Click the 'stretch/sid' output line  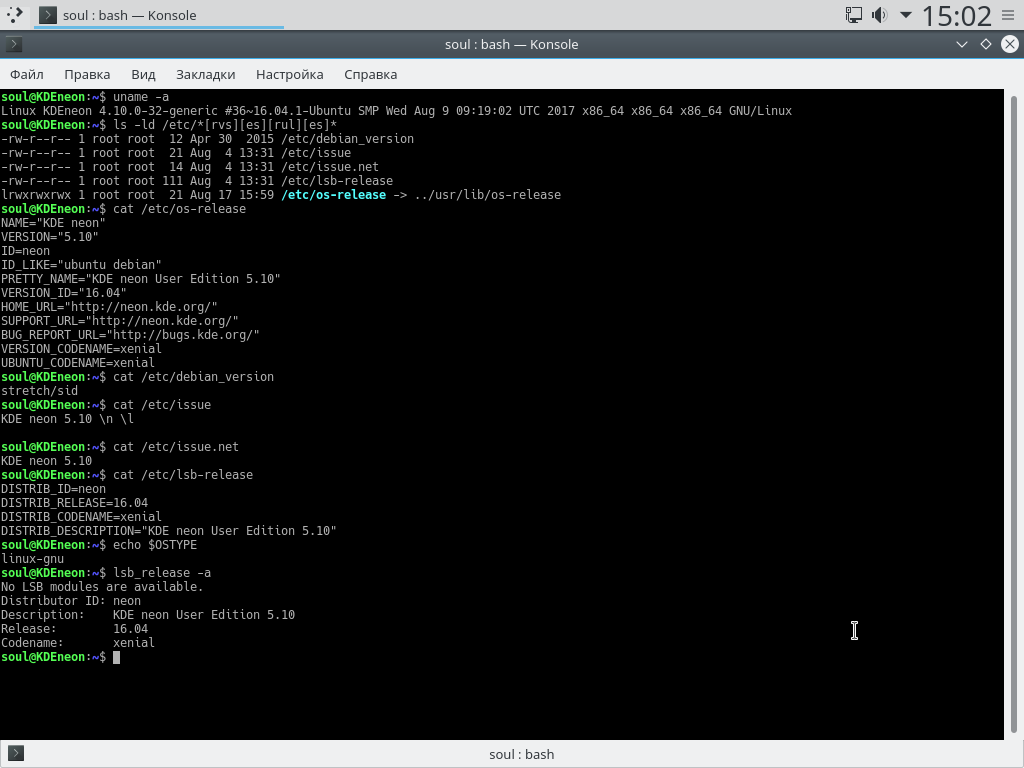click(x=39, y=391)
